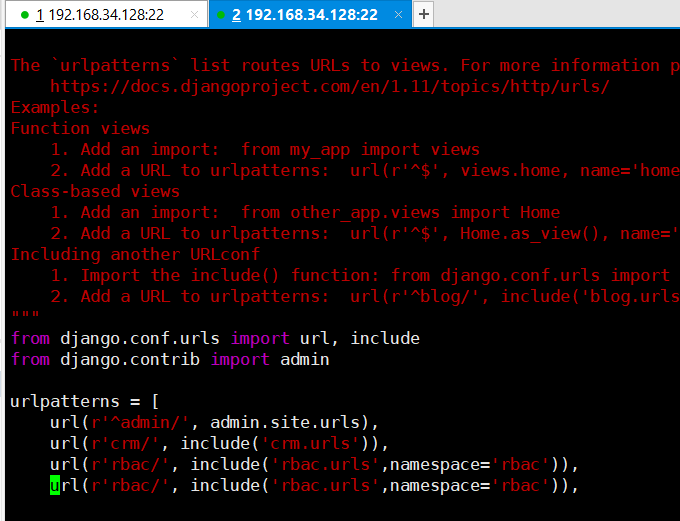Click the green cursor on last rbac line

tap(55, 485)
